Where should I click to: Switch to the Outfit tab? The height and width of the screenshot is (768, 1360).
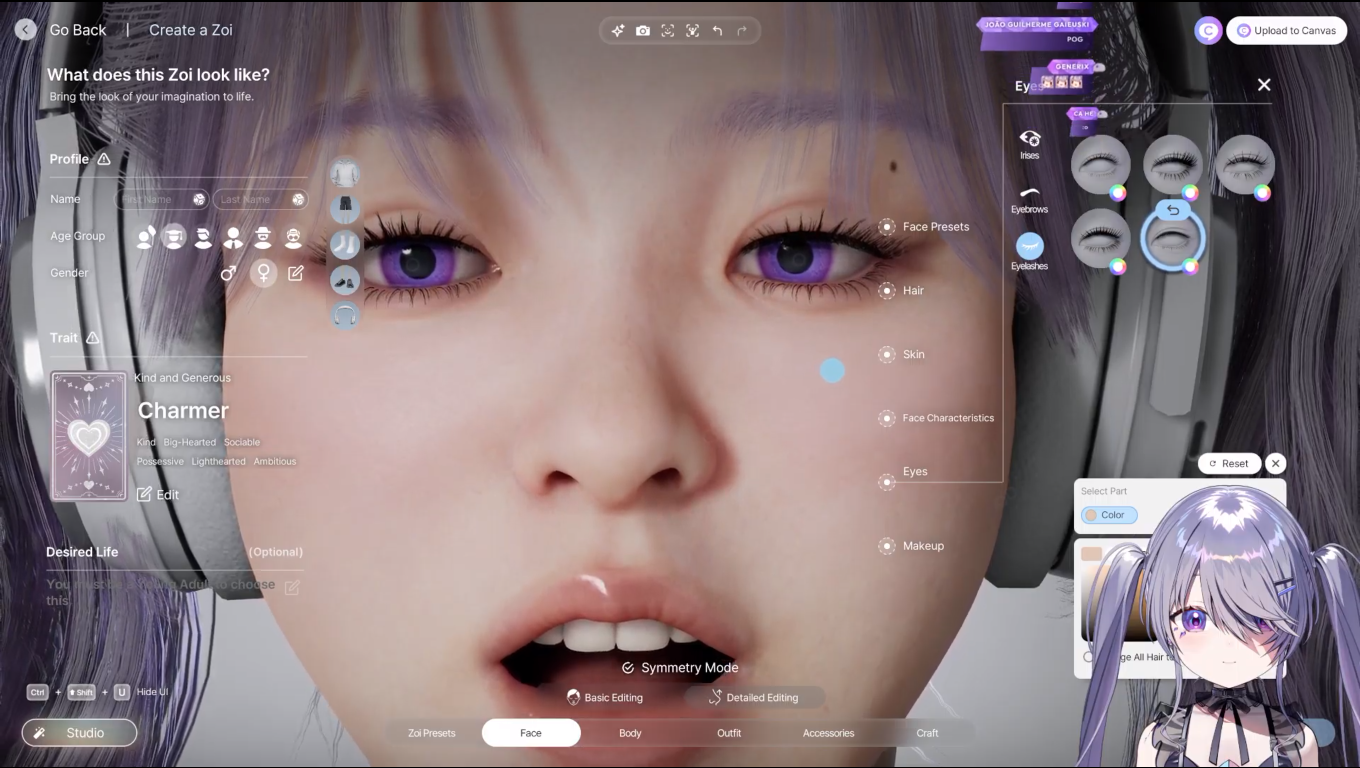pyautogui.click(x=729, y=733)
